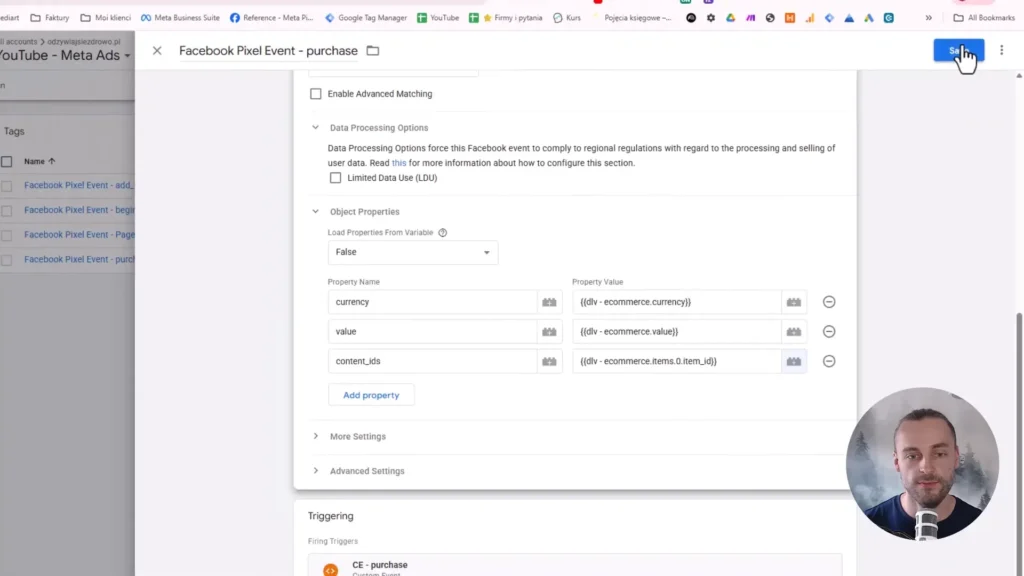Image resolution: width=1024 pixels, height=576 pixels.
Task: Click the folder icon next to tag name
Action: [373, 50]
